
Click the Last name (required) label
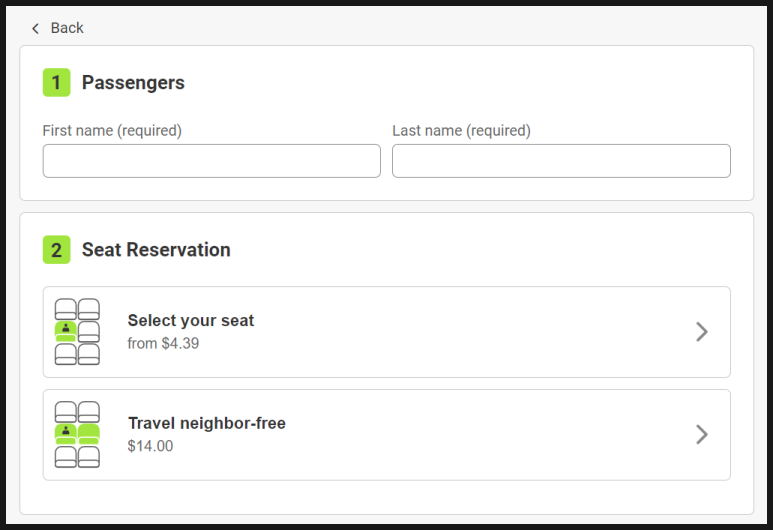tap(461, 131)
